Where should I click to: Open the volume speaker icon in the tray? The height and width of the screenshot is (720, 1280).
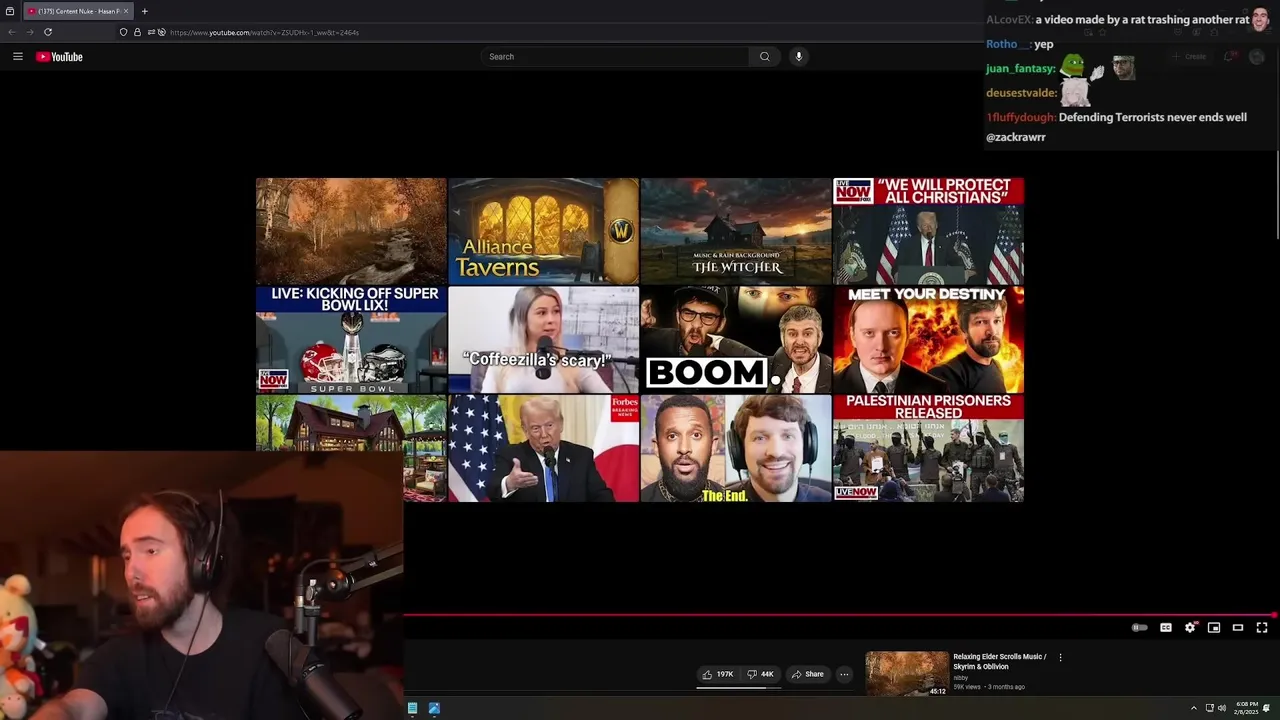tap(1222, 708)
